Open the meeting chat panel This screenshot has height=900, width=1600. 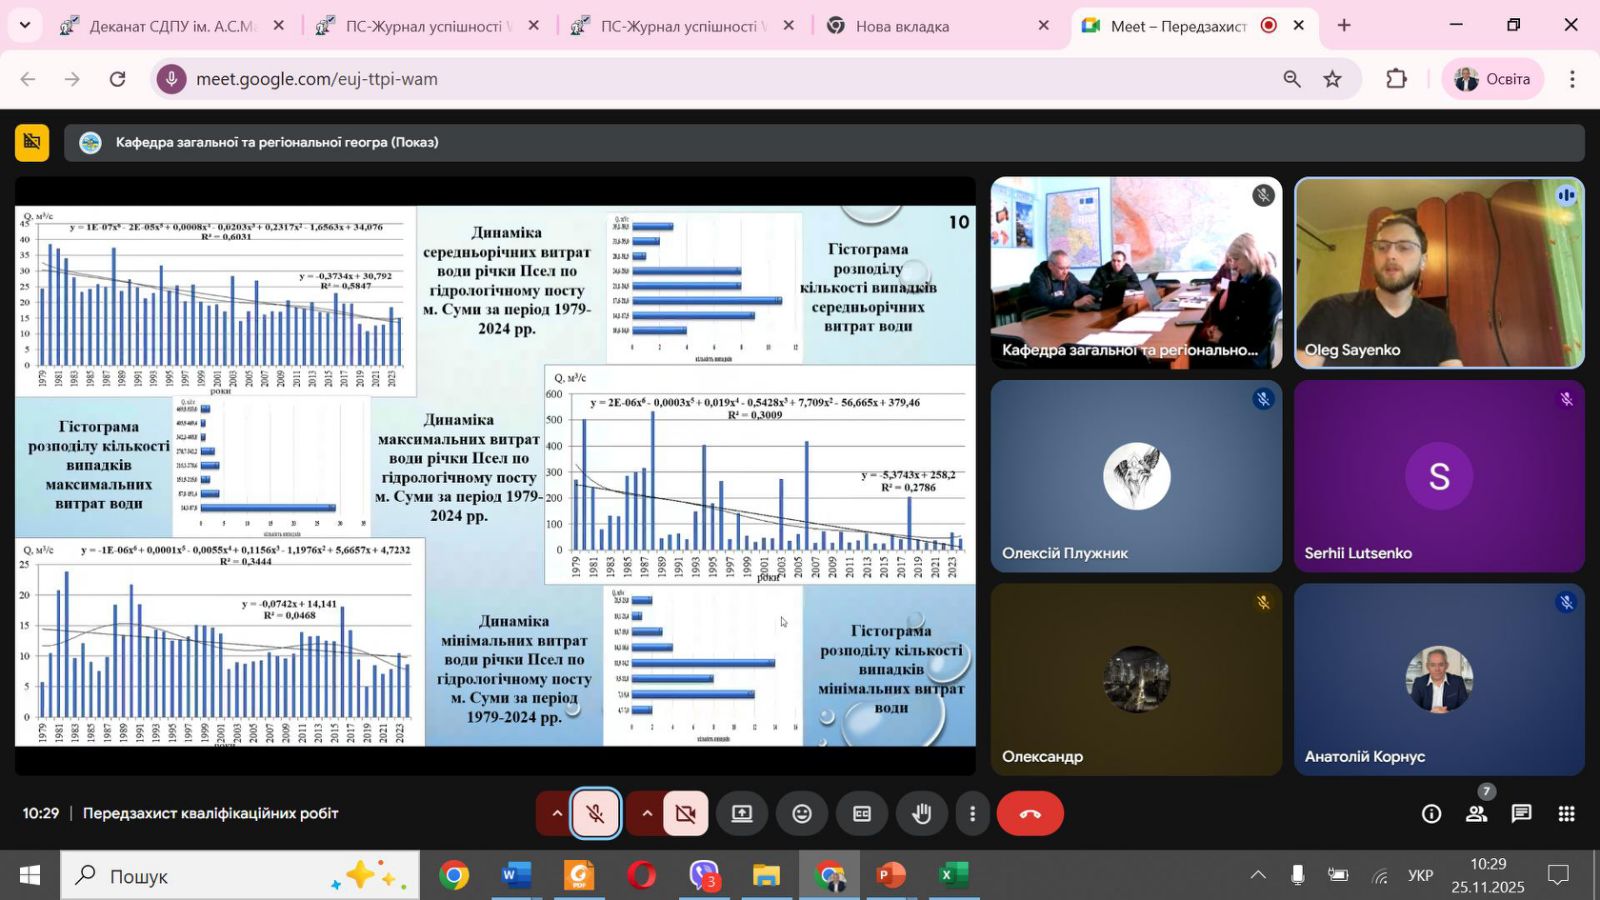pyautogui.click(x=1521, y=814)
